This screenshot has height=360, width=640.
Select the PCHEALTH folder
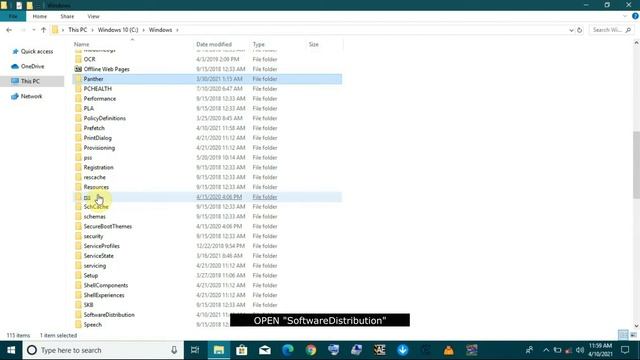click(98, 89)
